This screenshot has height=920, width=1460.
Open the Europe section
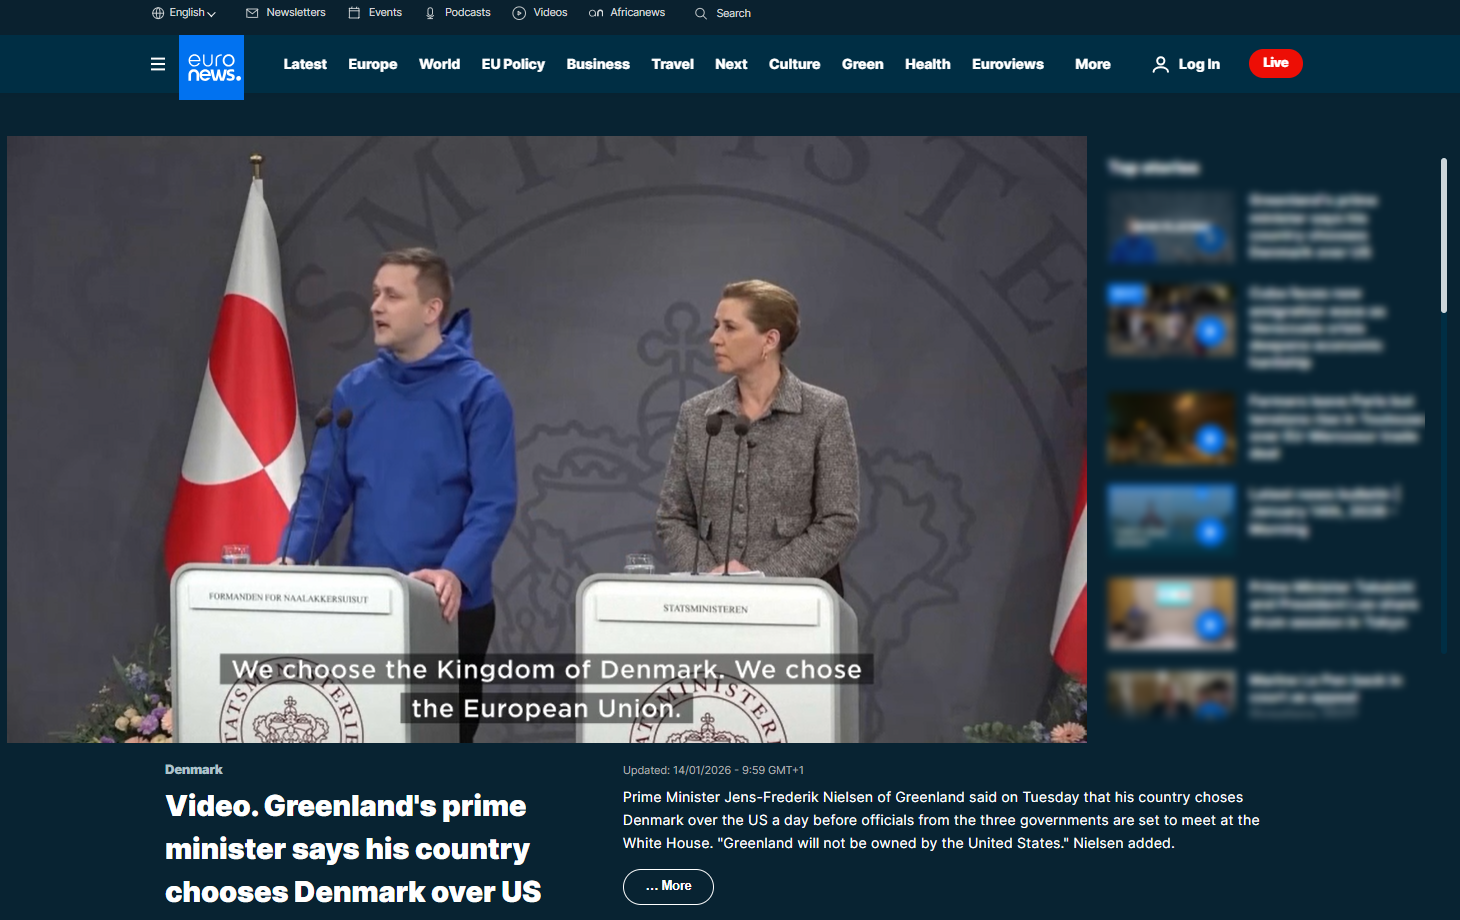tap(372, 64)
